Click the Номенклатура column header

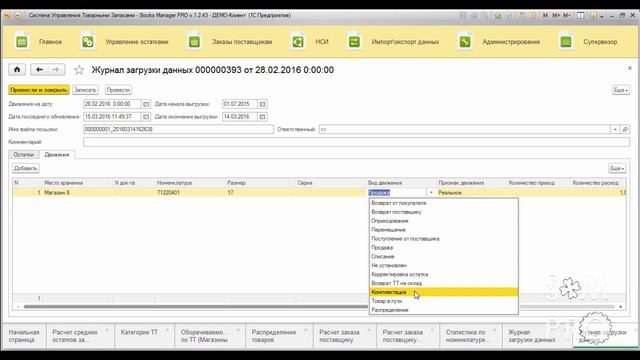[x=190, y=183]
